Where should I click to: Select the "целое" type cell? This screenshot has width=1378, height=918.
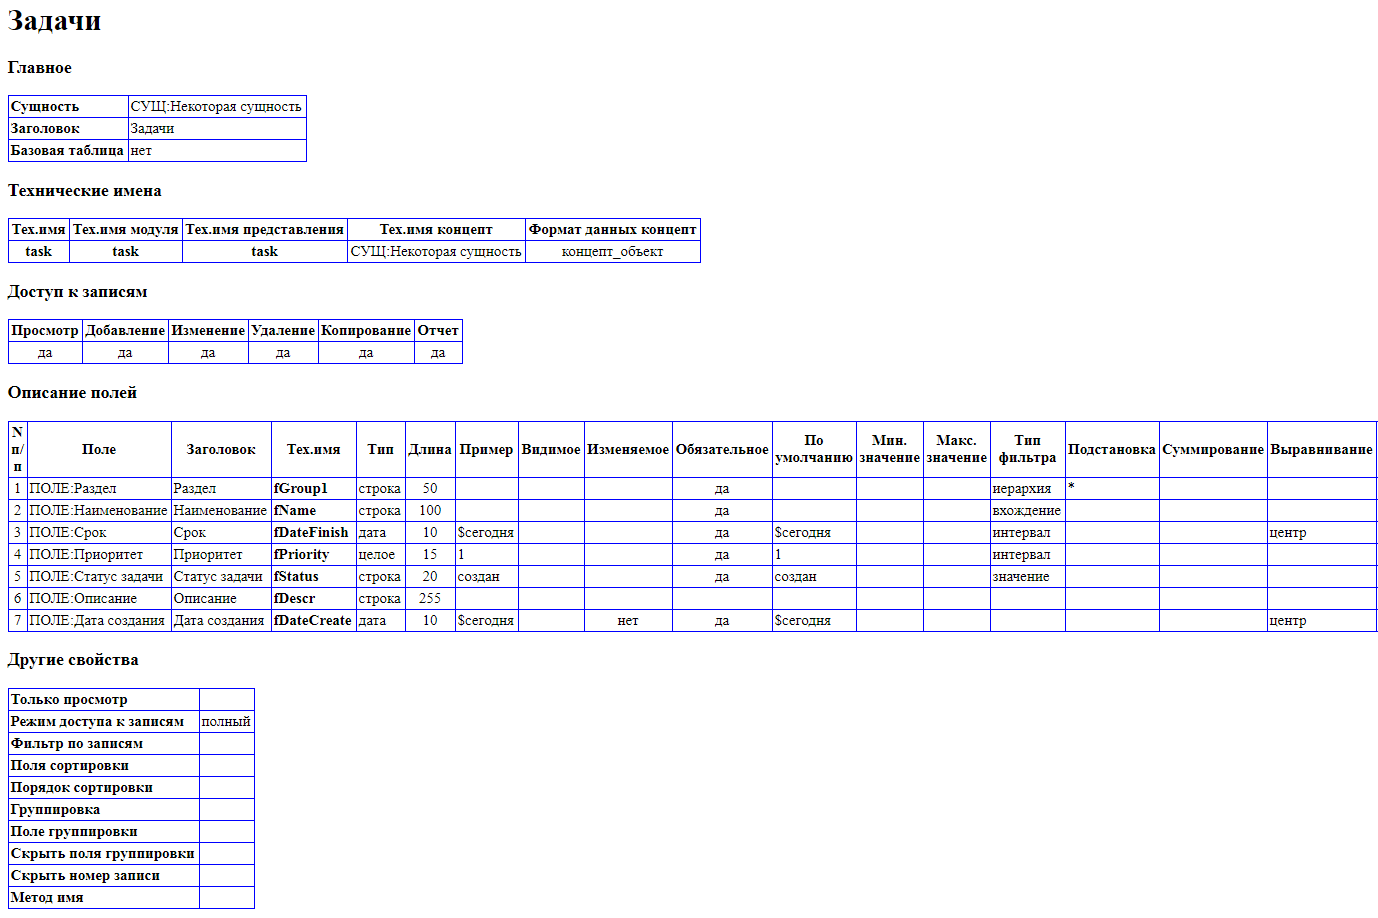click(381, 554)
